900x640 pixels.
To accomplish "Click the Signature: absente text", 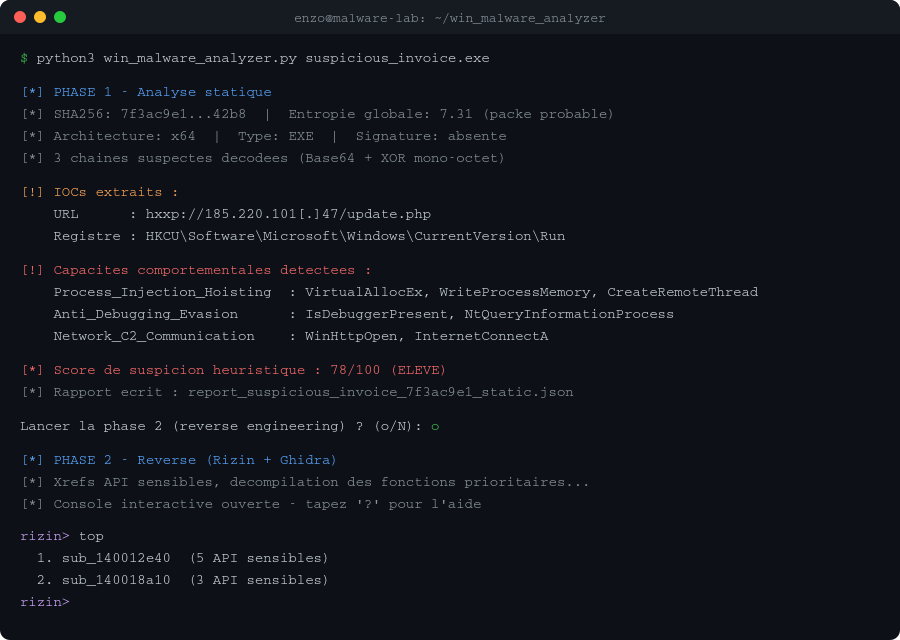I will (431, 136).
